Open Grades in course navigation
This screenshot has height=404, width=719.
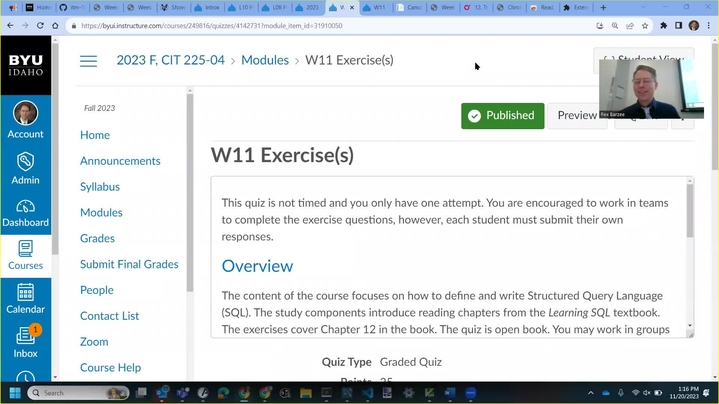[97, 238]
